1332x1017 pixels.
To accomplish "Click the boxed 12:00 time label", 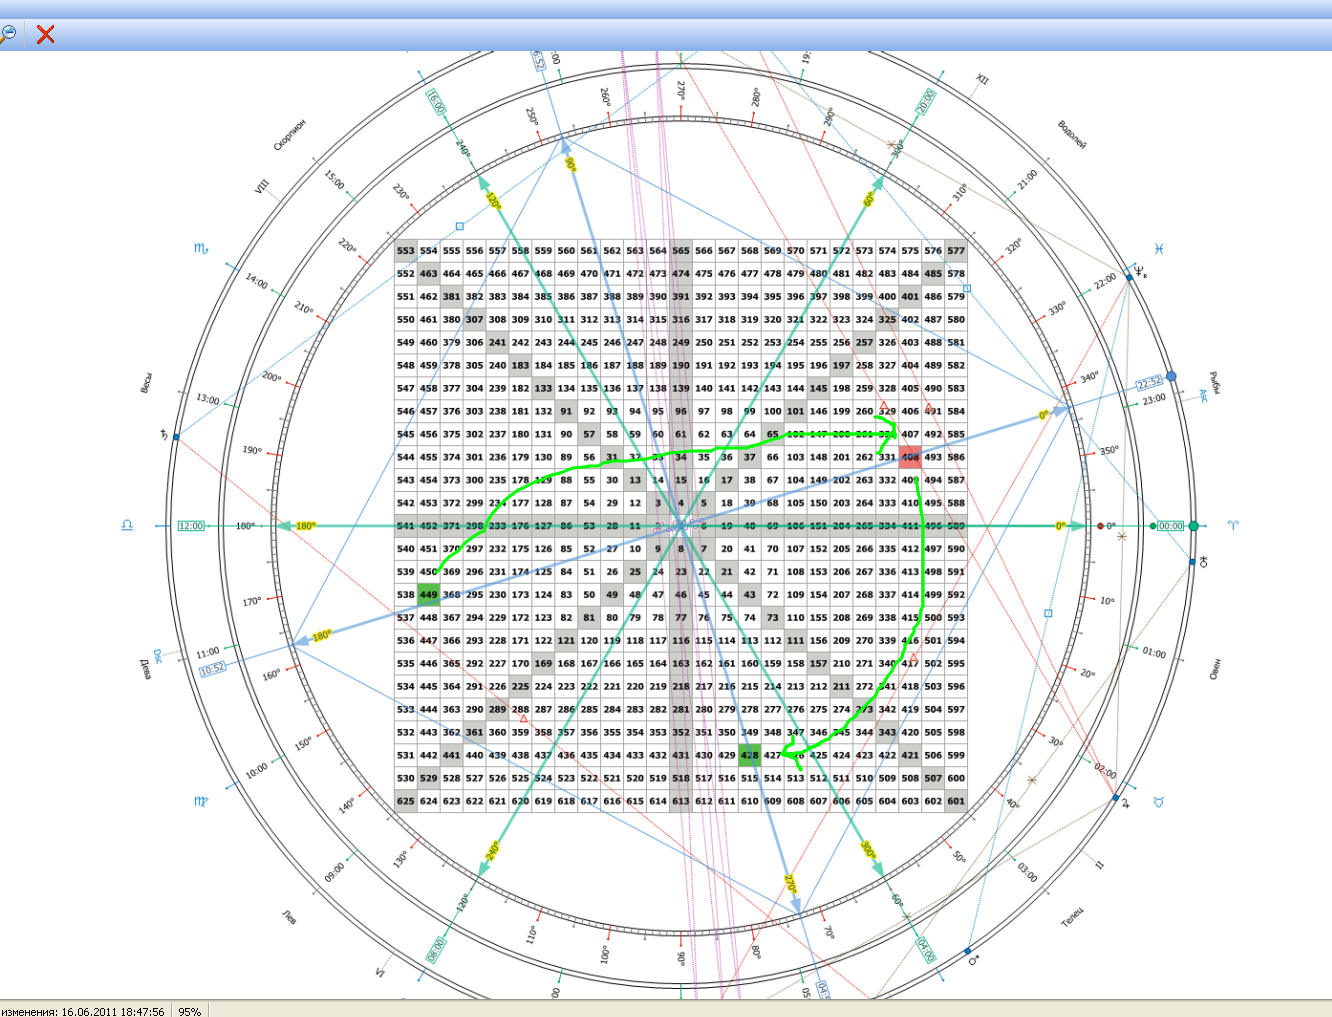I will tap(191, 526).
